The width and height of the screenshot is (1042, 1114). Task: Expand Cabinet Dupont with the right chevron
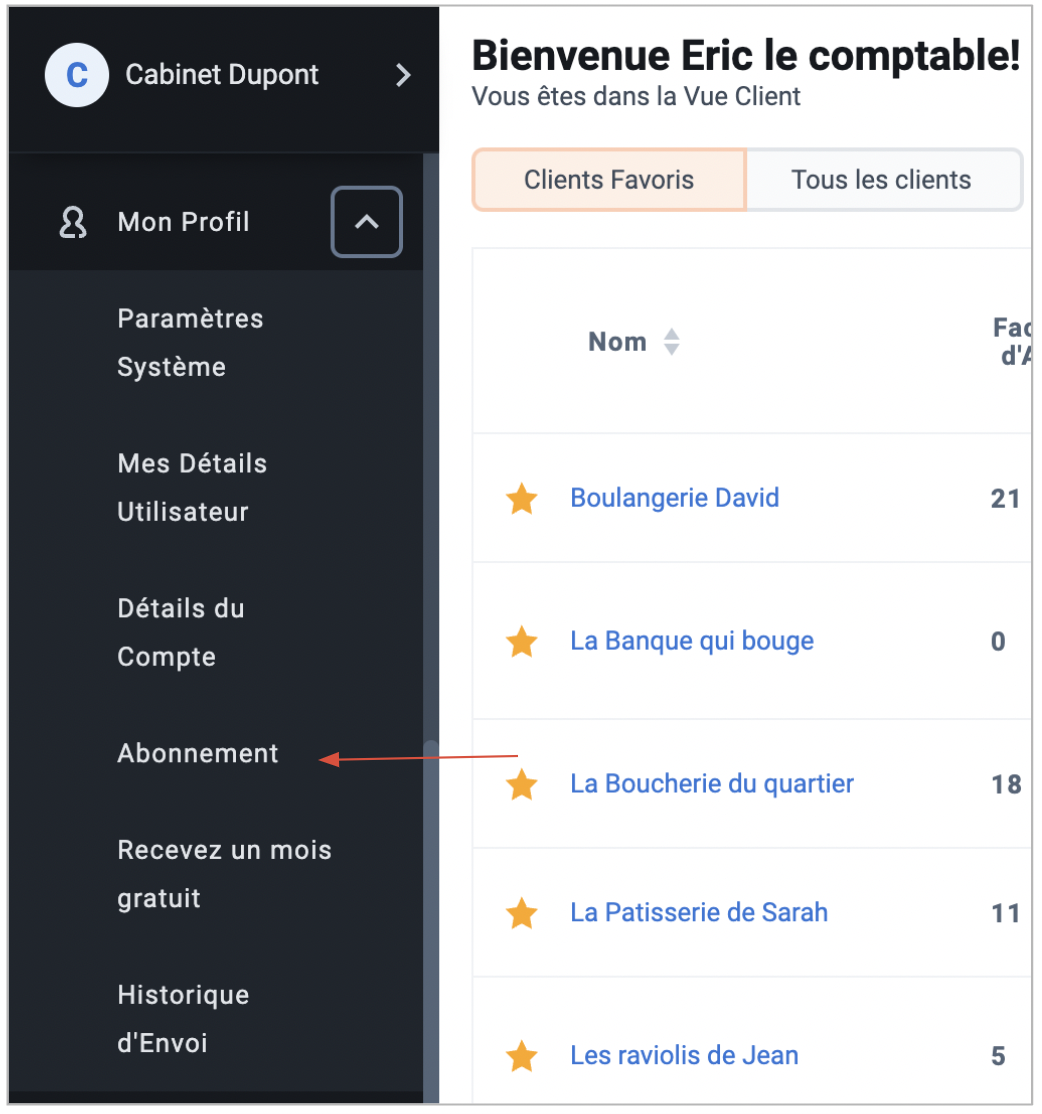pos(403,75)
